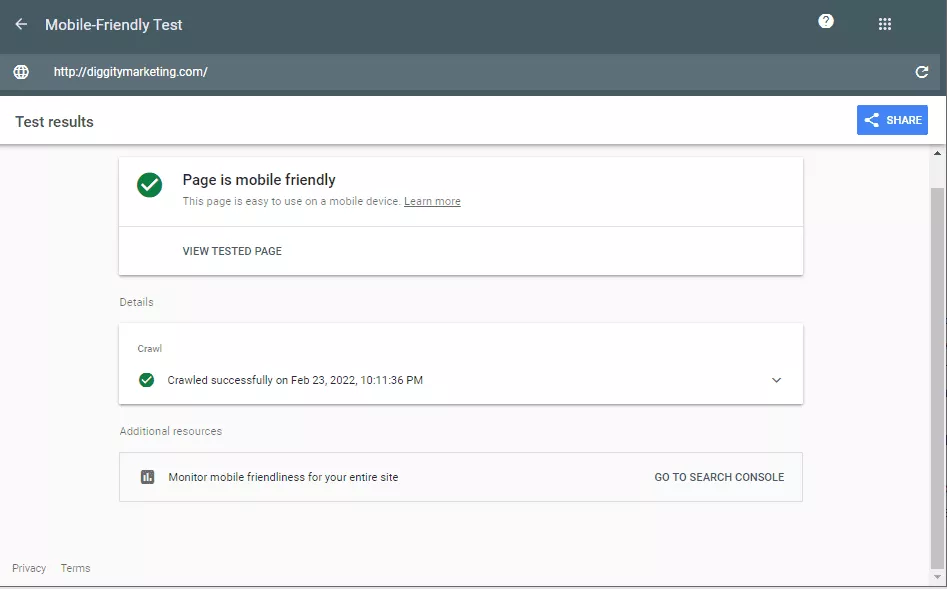Open the help question mark icon
Image resolution: width=947 pixels, height=589 pixels.
click(x=826, y=21)
